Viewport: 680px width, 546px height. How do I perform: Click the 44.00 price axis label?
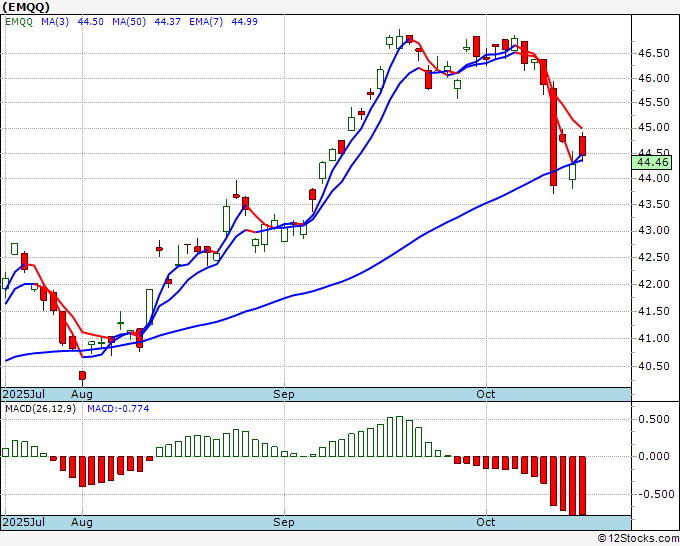pos(654,178)
